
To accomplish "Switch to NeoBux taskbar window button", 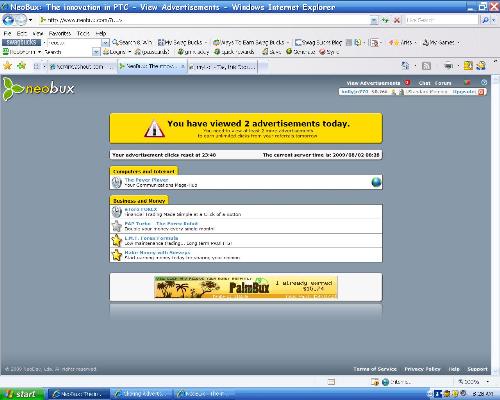I will [79, 394].
